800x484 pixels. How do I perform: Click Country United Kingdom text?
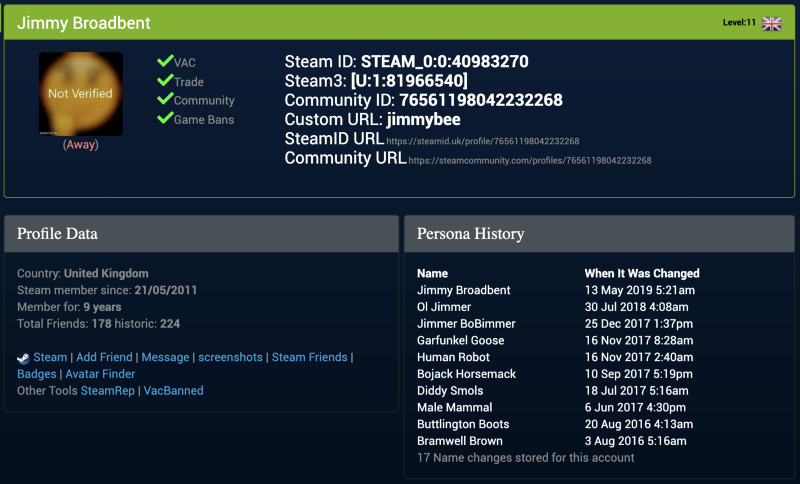(x=83, y=273)
